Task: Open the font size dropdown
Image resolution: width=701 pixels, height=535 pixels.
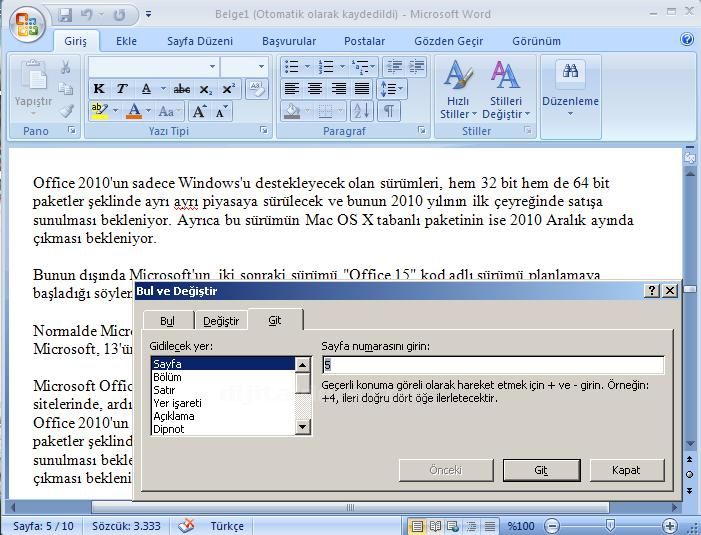Action: [262, 67]
